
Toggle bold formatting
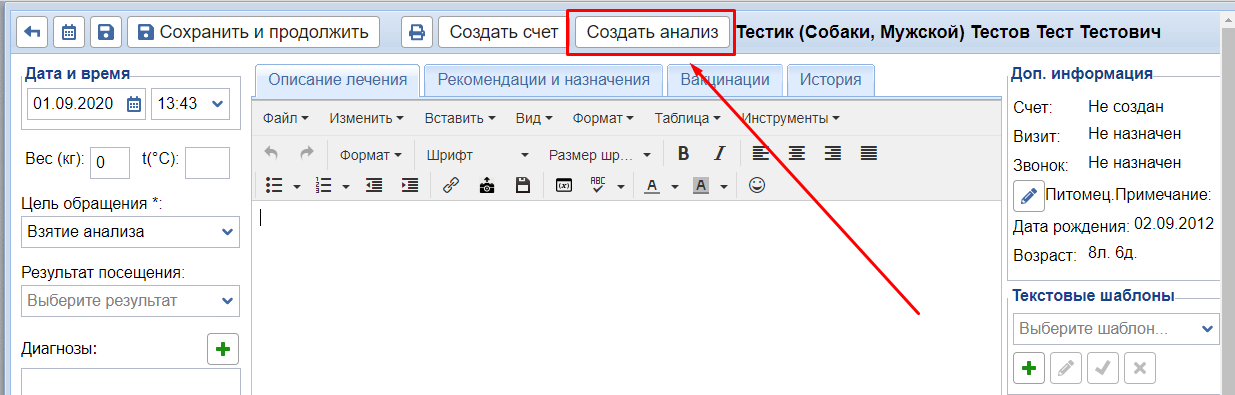[684, 154]
